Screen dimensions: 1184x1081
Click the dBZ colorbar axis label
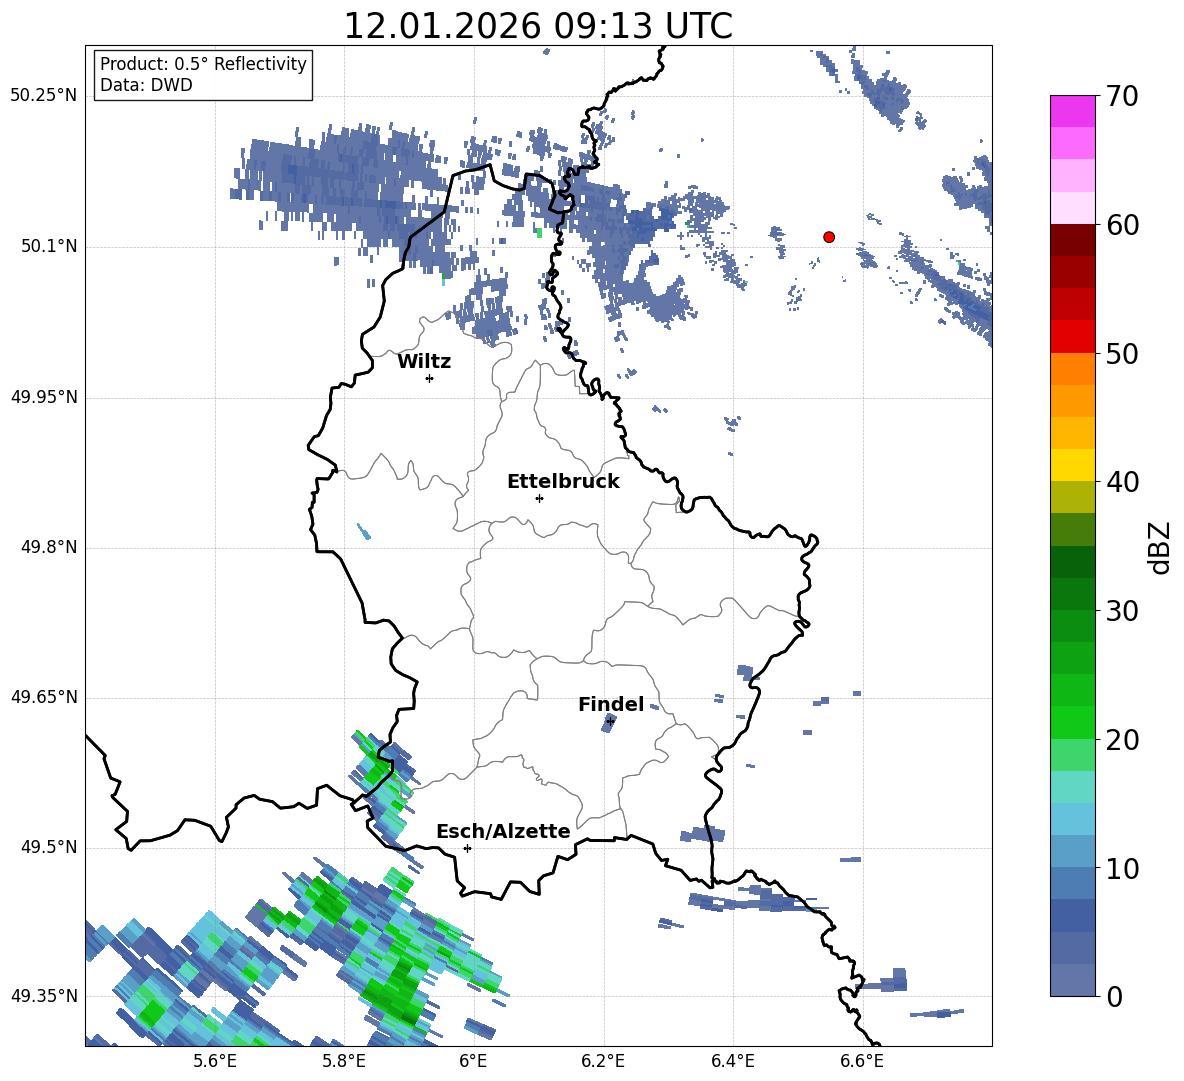pyautogui.click(x=1161, y=547)
